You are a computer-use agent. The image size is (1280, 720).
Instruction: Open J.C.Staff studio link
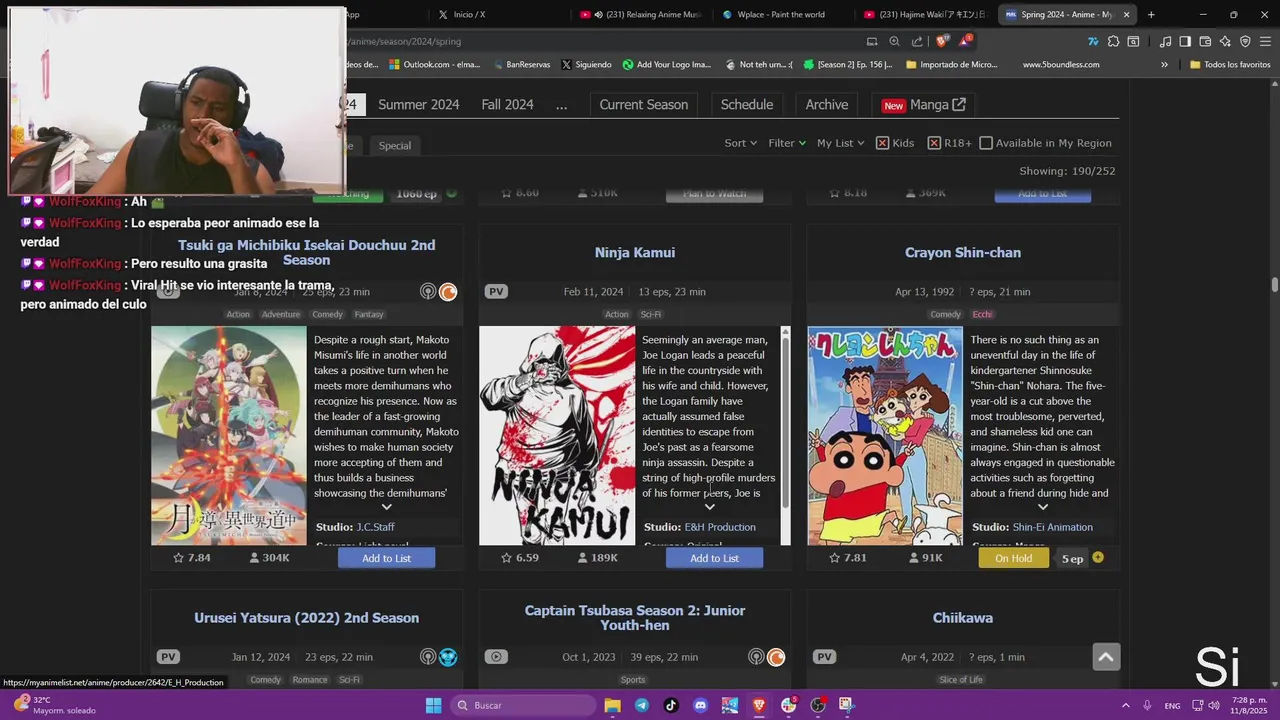pyautogui.click(x=376, y=527)
